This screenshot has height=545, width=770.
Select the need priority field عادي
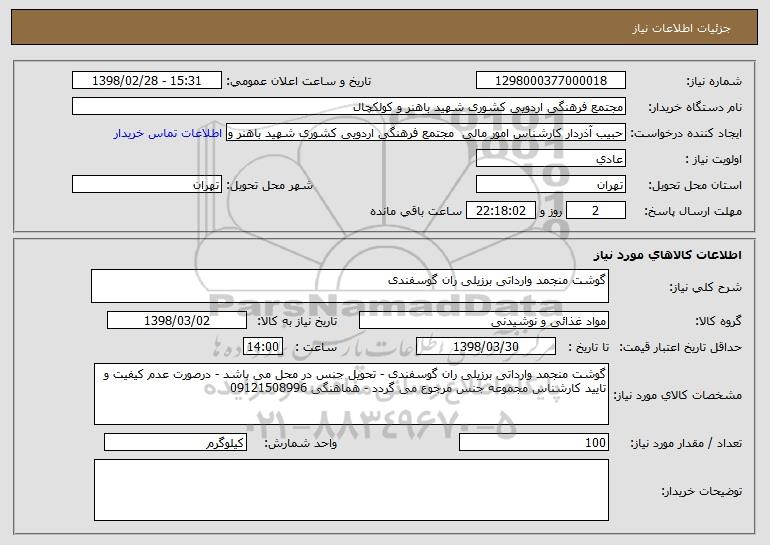pyautogui.click(x=550, y=159)
